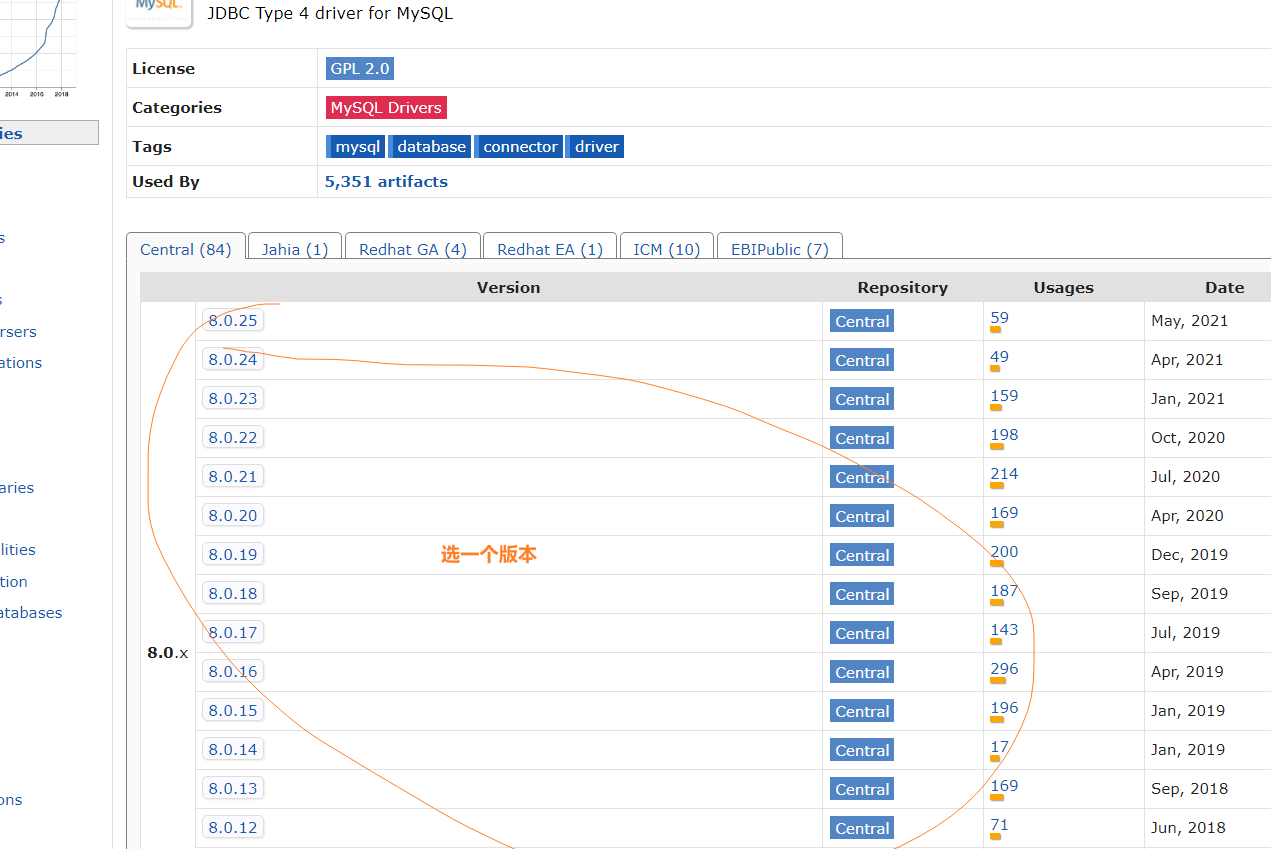
Task: Click Central repository for 8.0.24
Action: click(862, 360)
